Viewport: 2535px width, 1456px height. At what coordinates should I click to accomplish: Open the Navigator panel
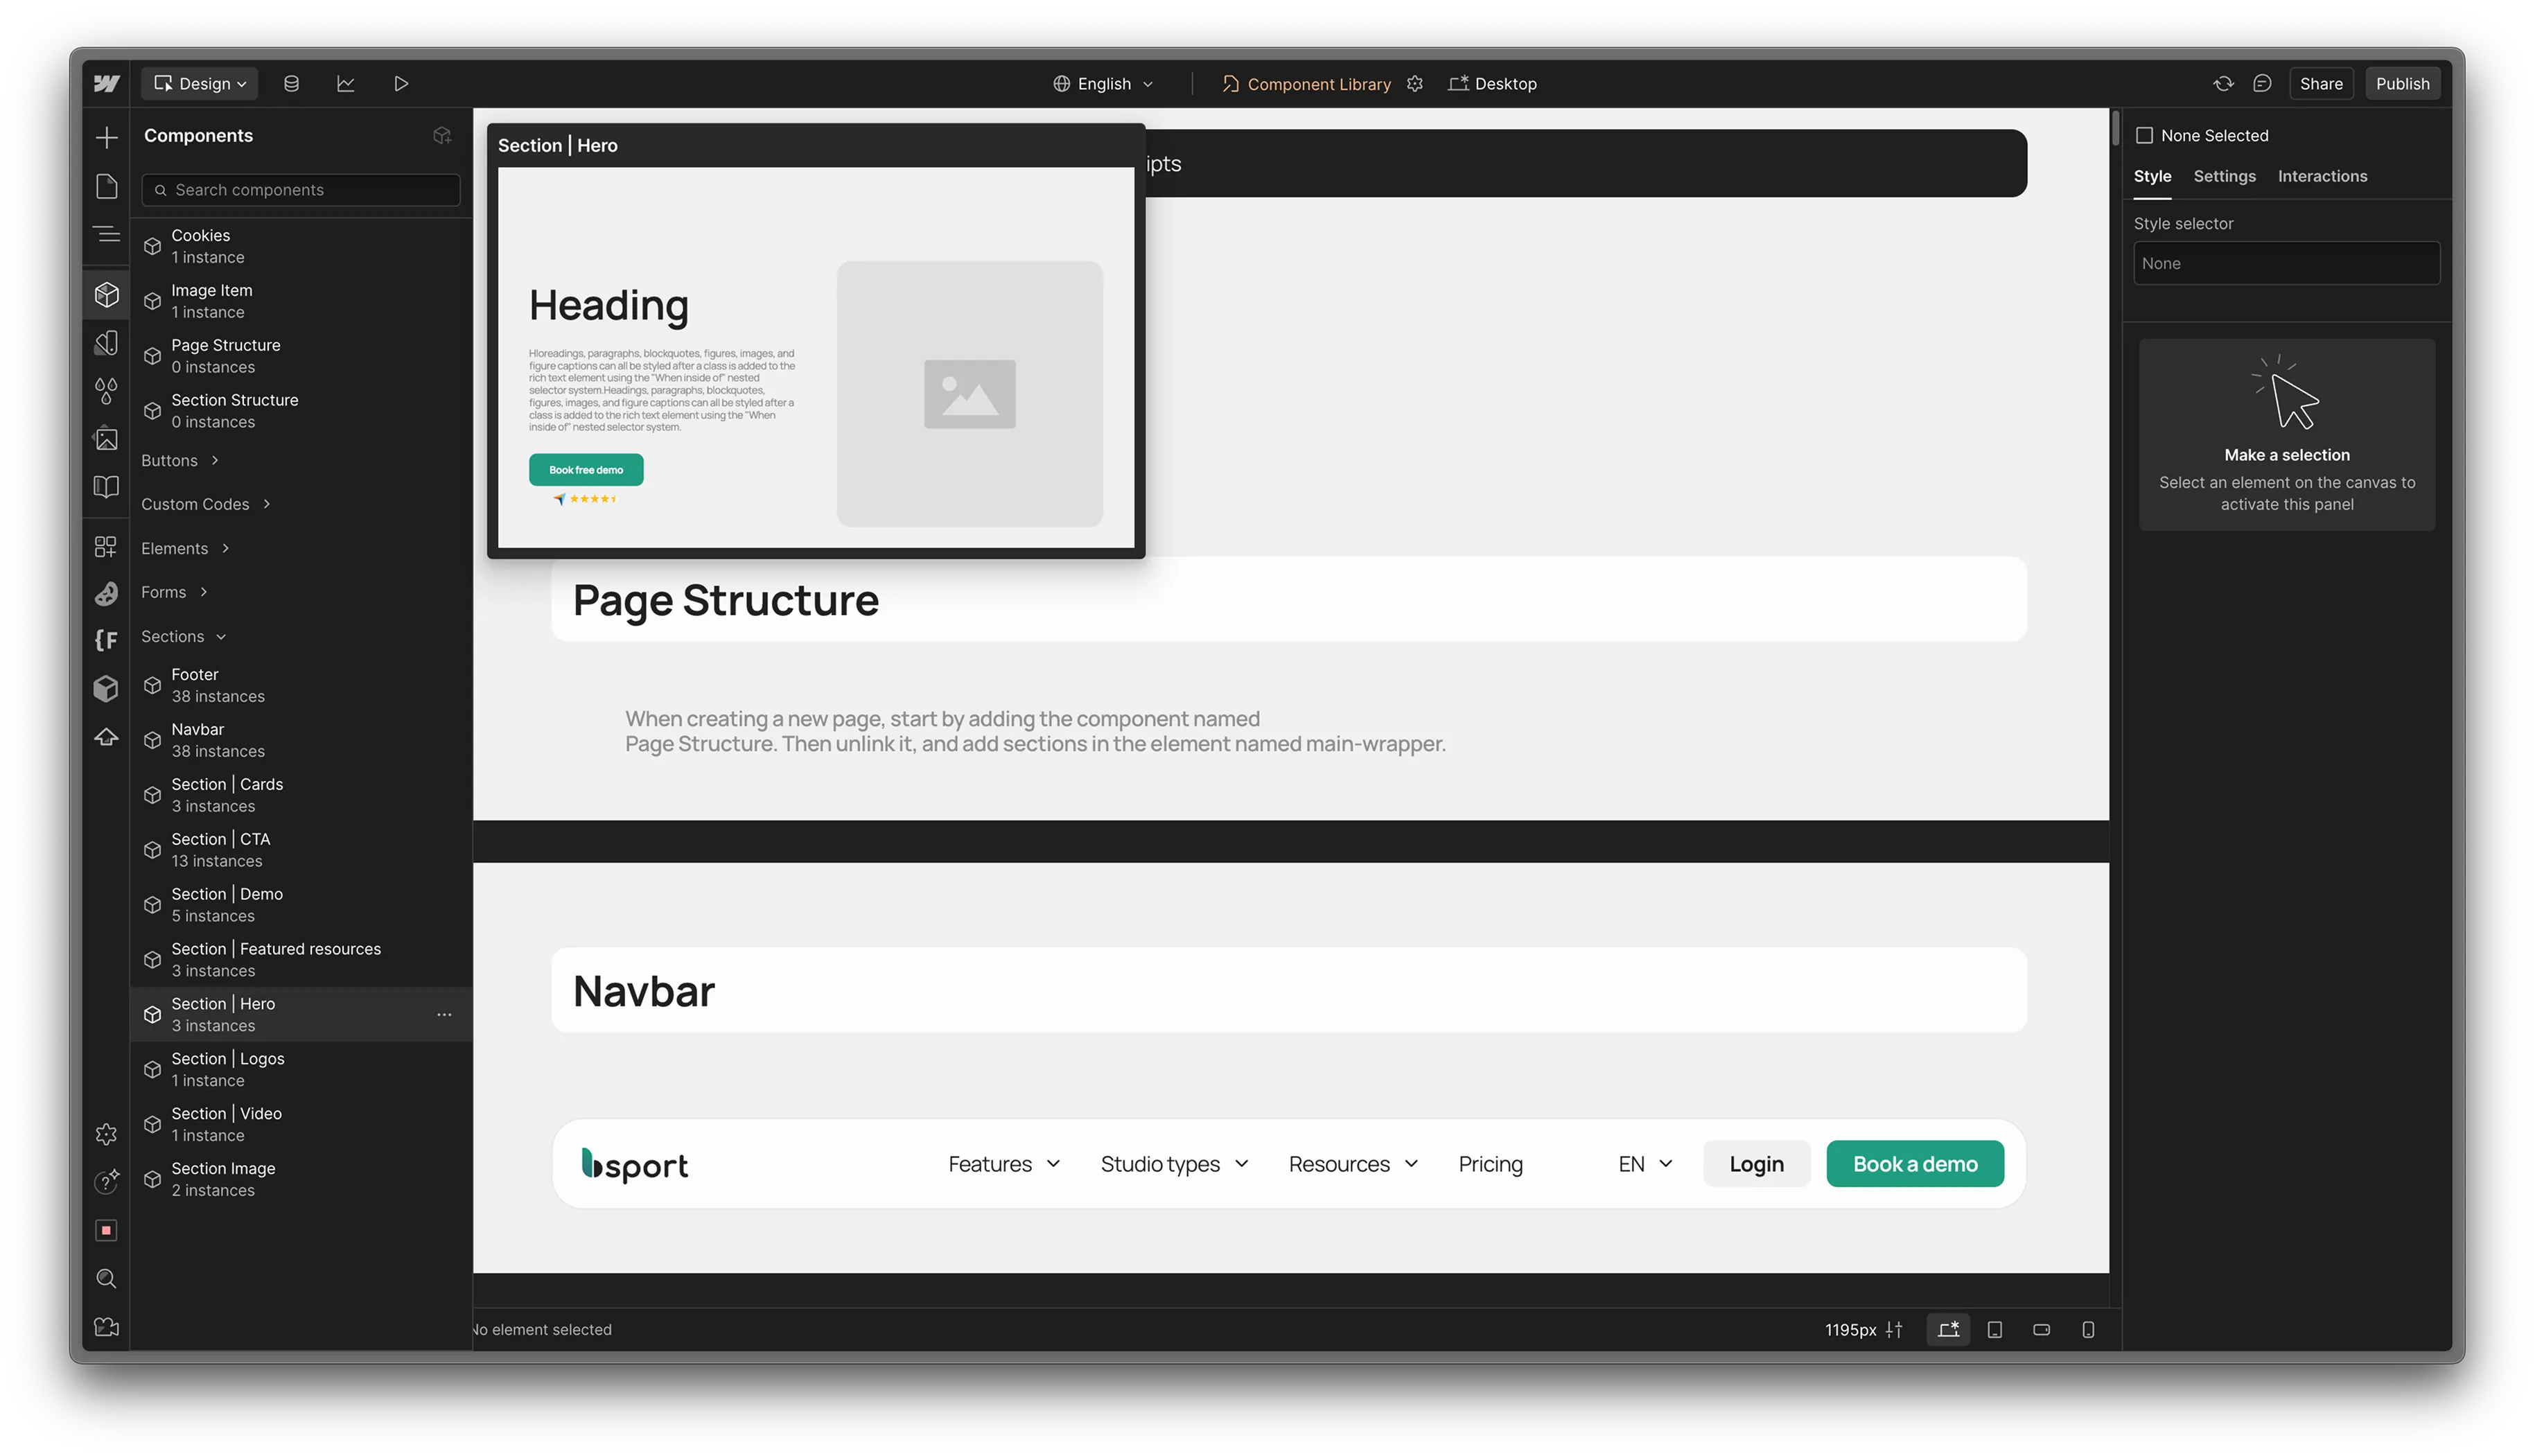(106, 235)
